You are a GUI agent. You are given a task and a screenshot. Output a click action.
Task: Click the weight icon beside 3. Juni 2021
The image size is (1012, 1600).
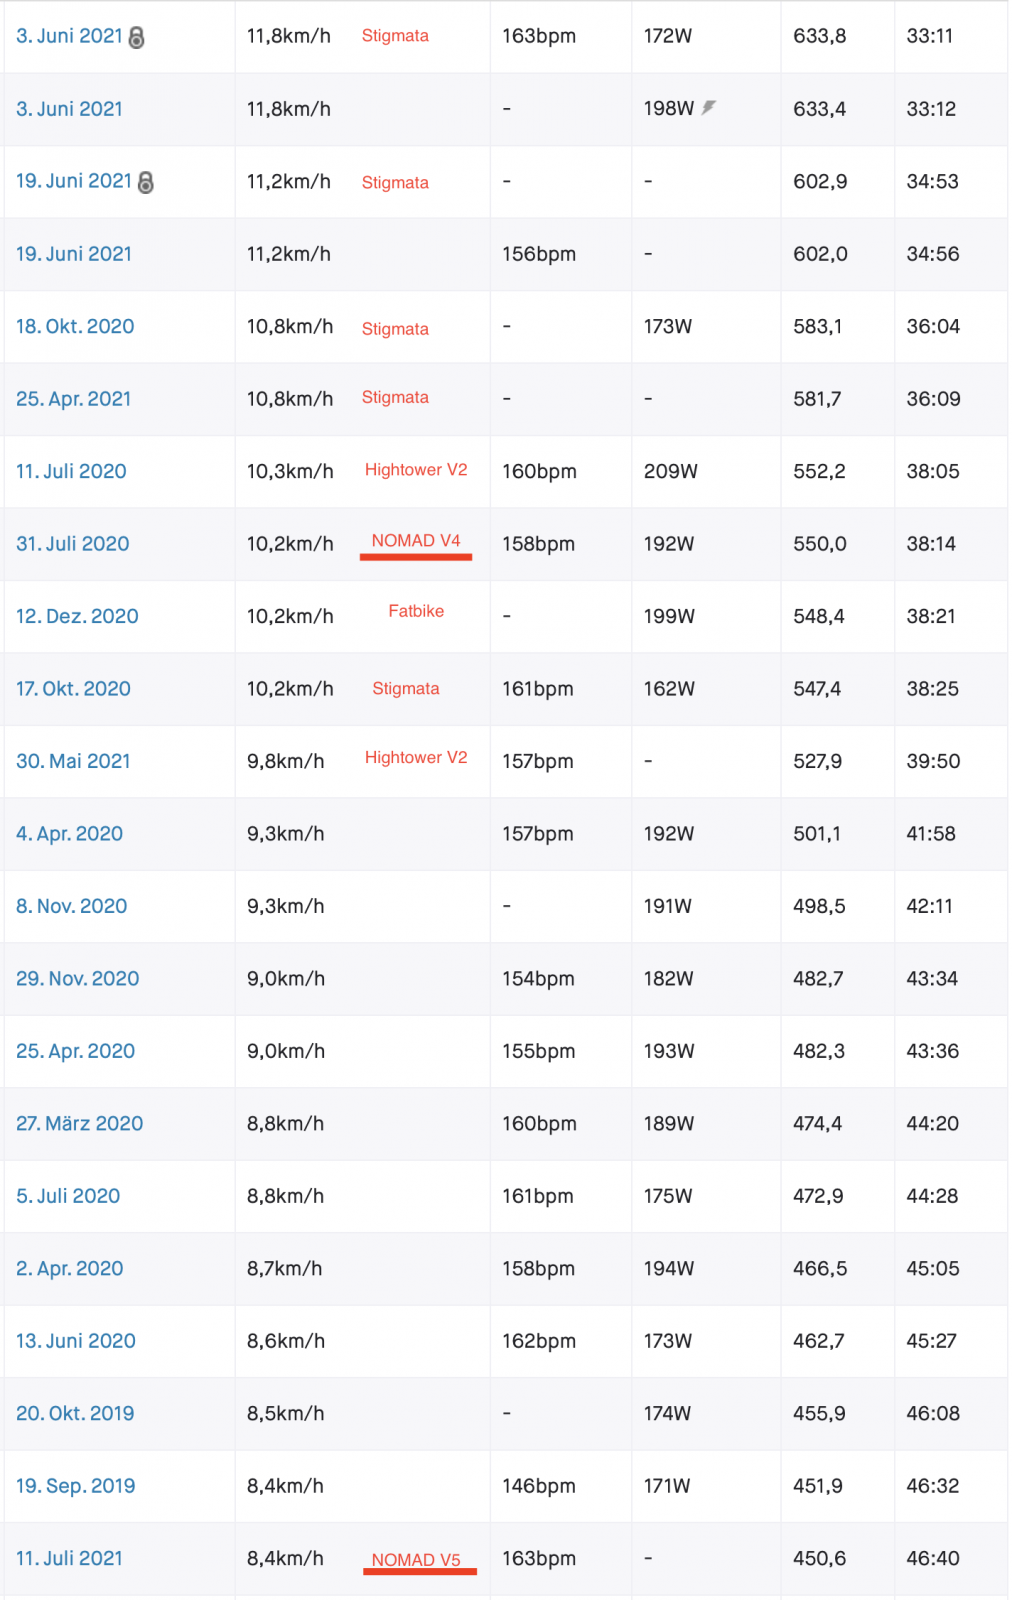click(x=137, y=37)
